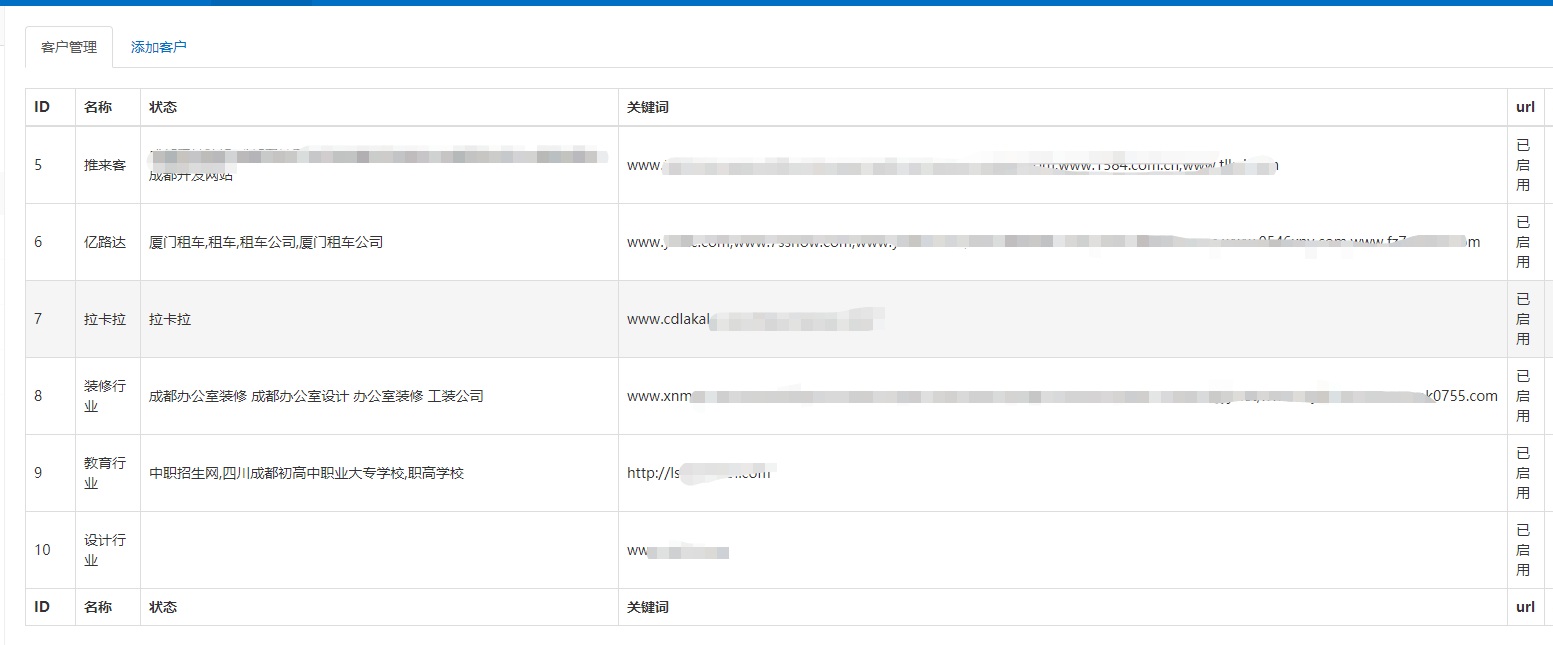This screenshot has width=1553, height=645.
Task: Open the http://ls URL in 教育行业 row
Action: [x=695, y=472]
